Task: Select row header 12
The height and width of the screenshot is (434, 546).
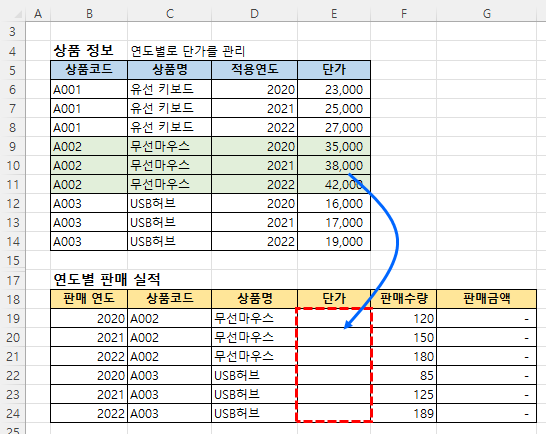Action: pyautogui.click(x=13, y=203)
